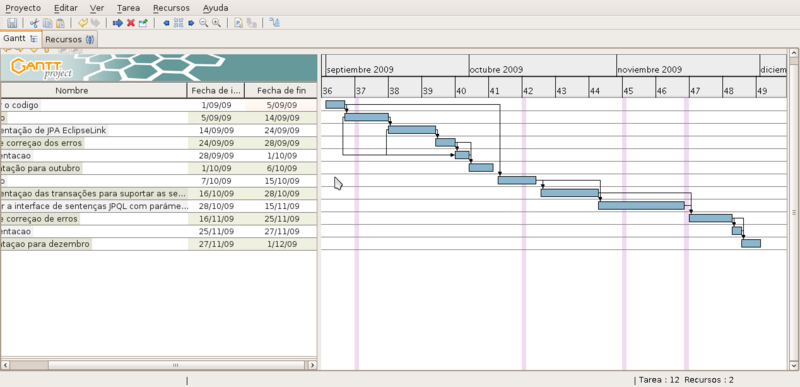Click the red X Delete task icon
The width and height of the screenshot is (800, 387).
coord(131,23)
